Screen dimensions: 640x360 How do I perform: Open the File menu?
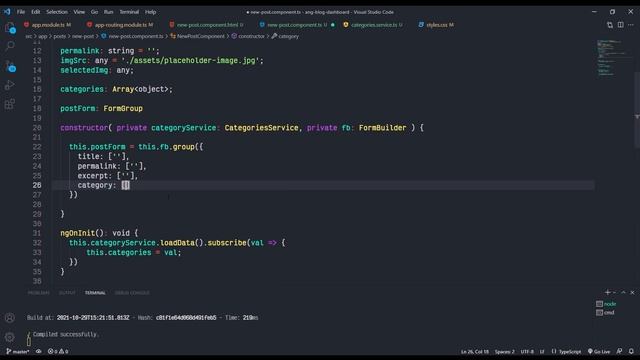point(21,12)
